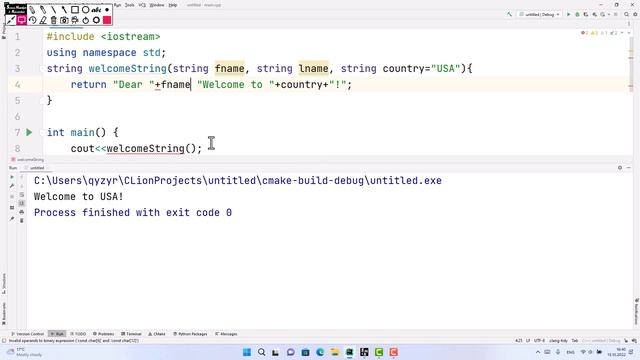Open the Problems tool window tab
640x360 pixels.
click(x=103, y=334)
